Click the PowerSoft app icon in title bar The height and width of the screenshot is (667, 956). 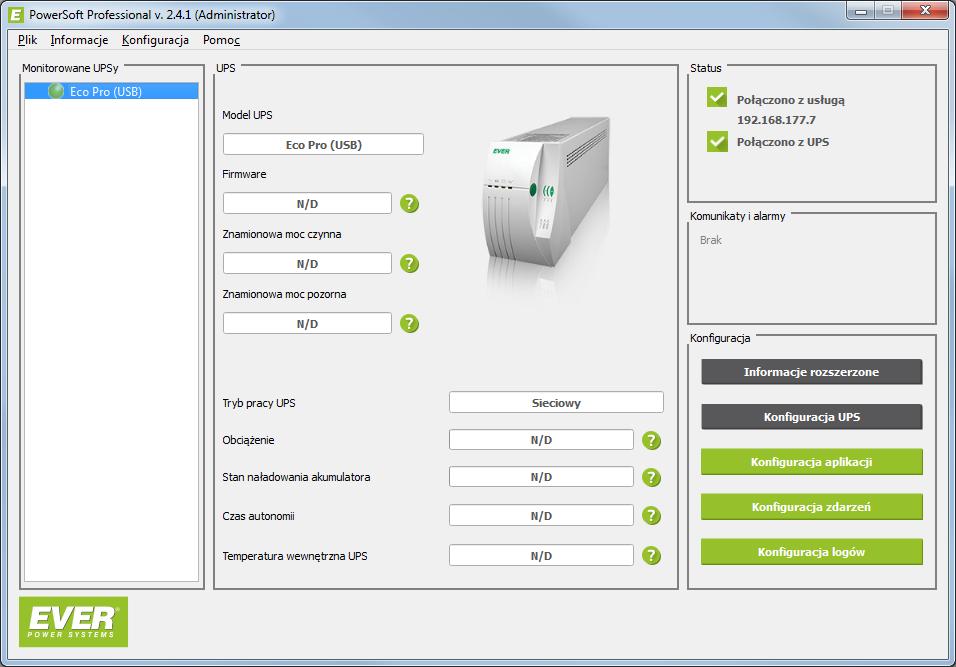coord(16,14)
